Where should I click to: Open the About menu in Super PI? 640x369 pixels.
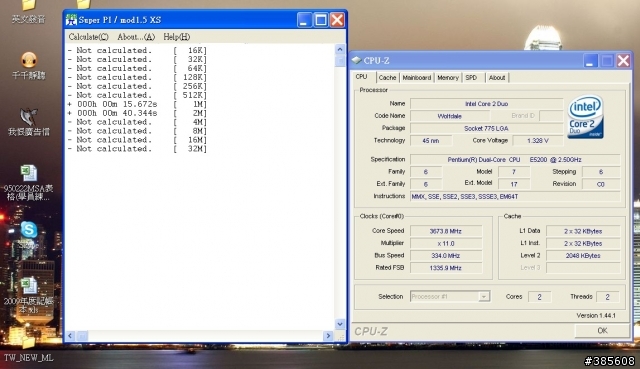[x=136, y=37]
